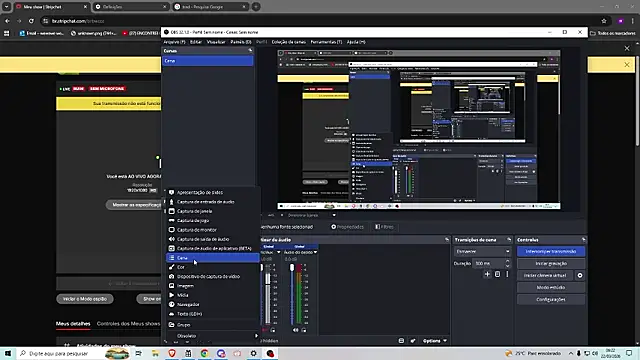Screen dimensions: 640x360
Task: Select the highlighted Cena entry in source menu
Action: tap(212, 258)
